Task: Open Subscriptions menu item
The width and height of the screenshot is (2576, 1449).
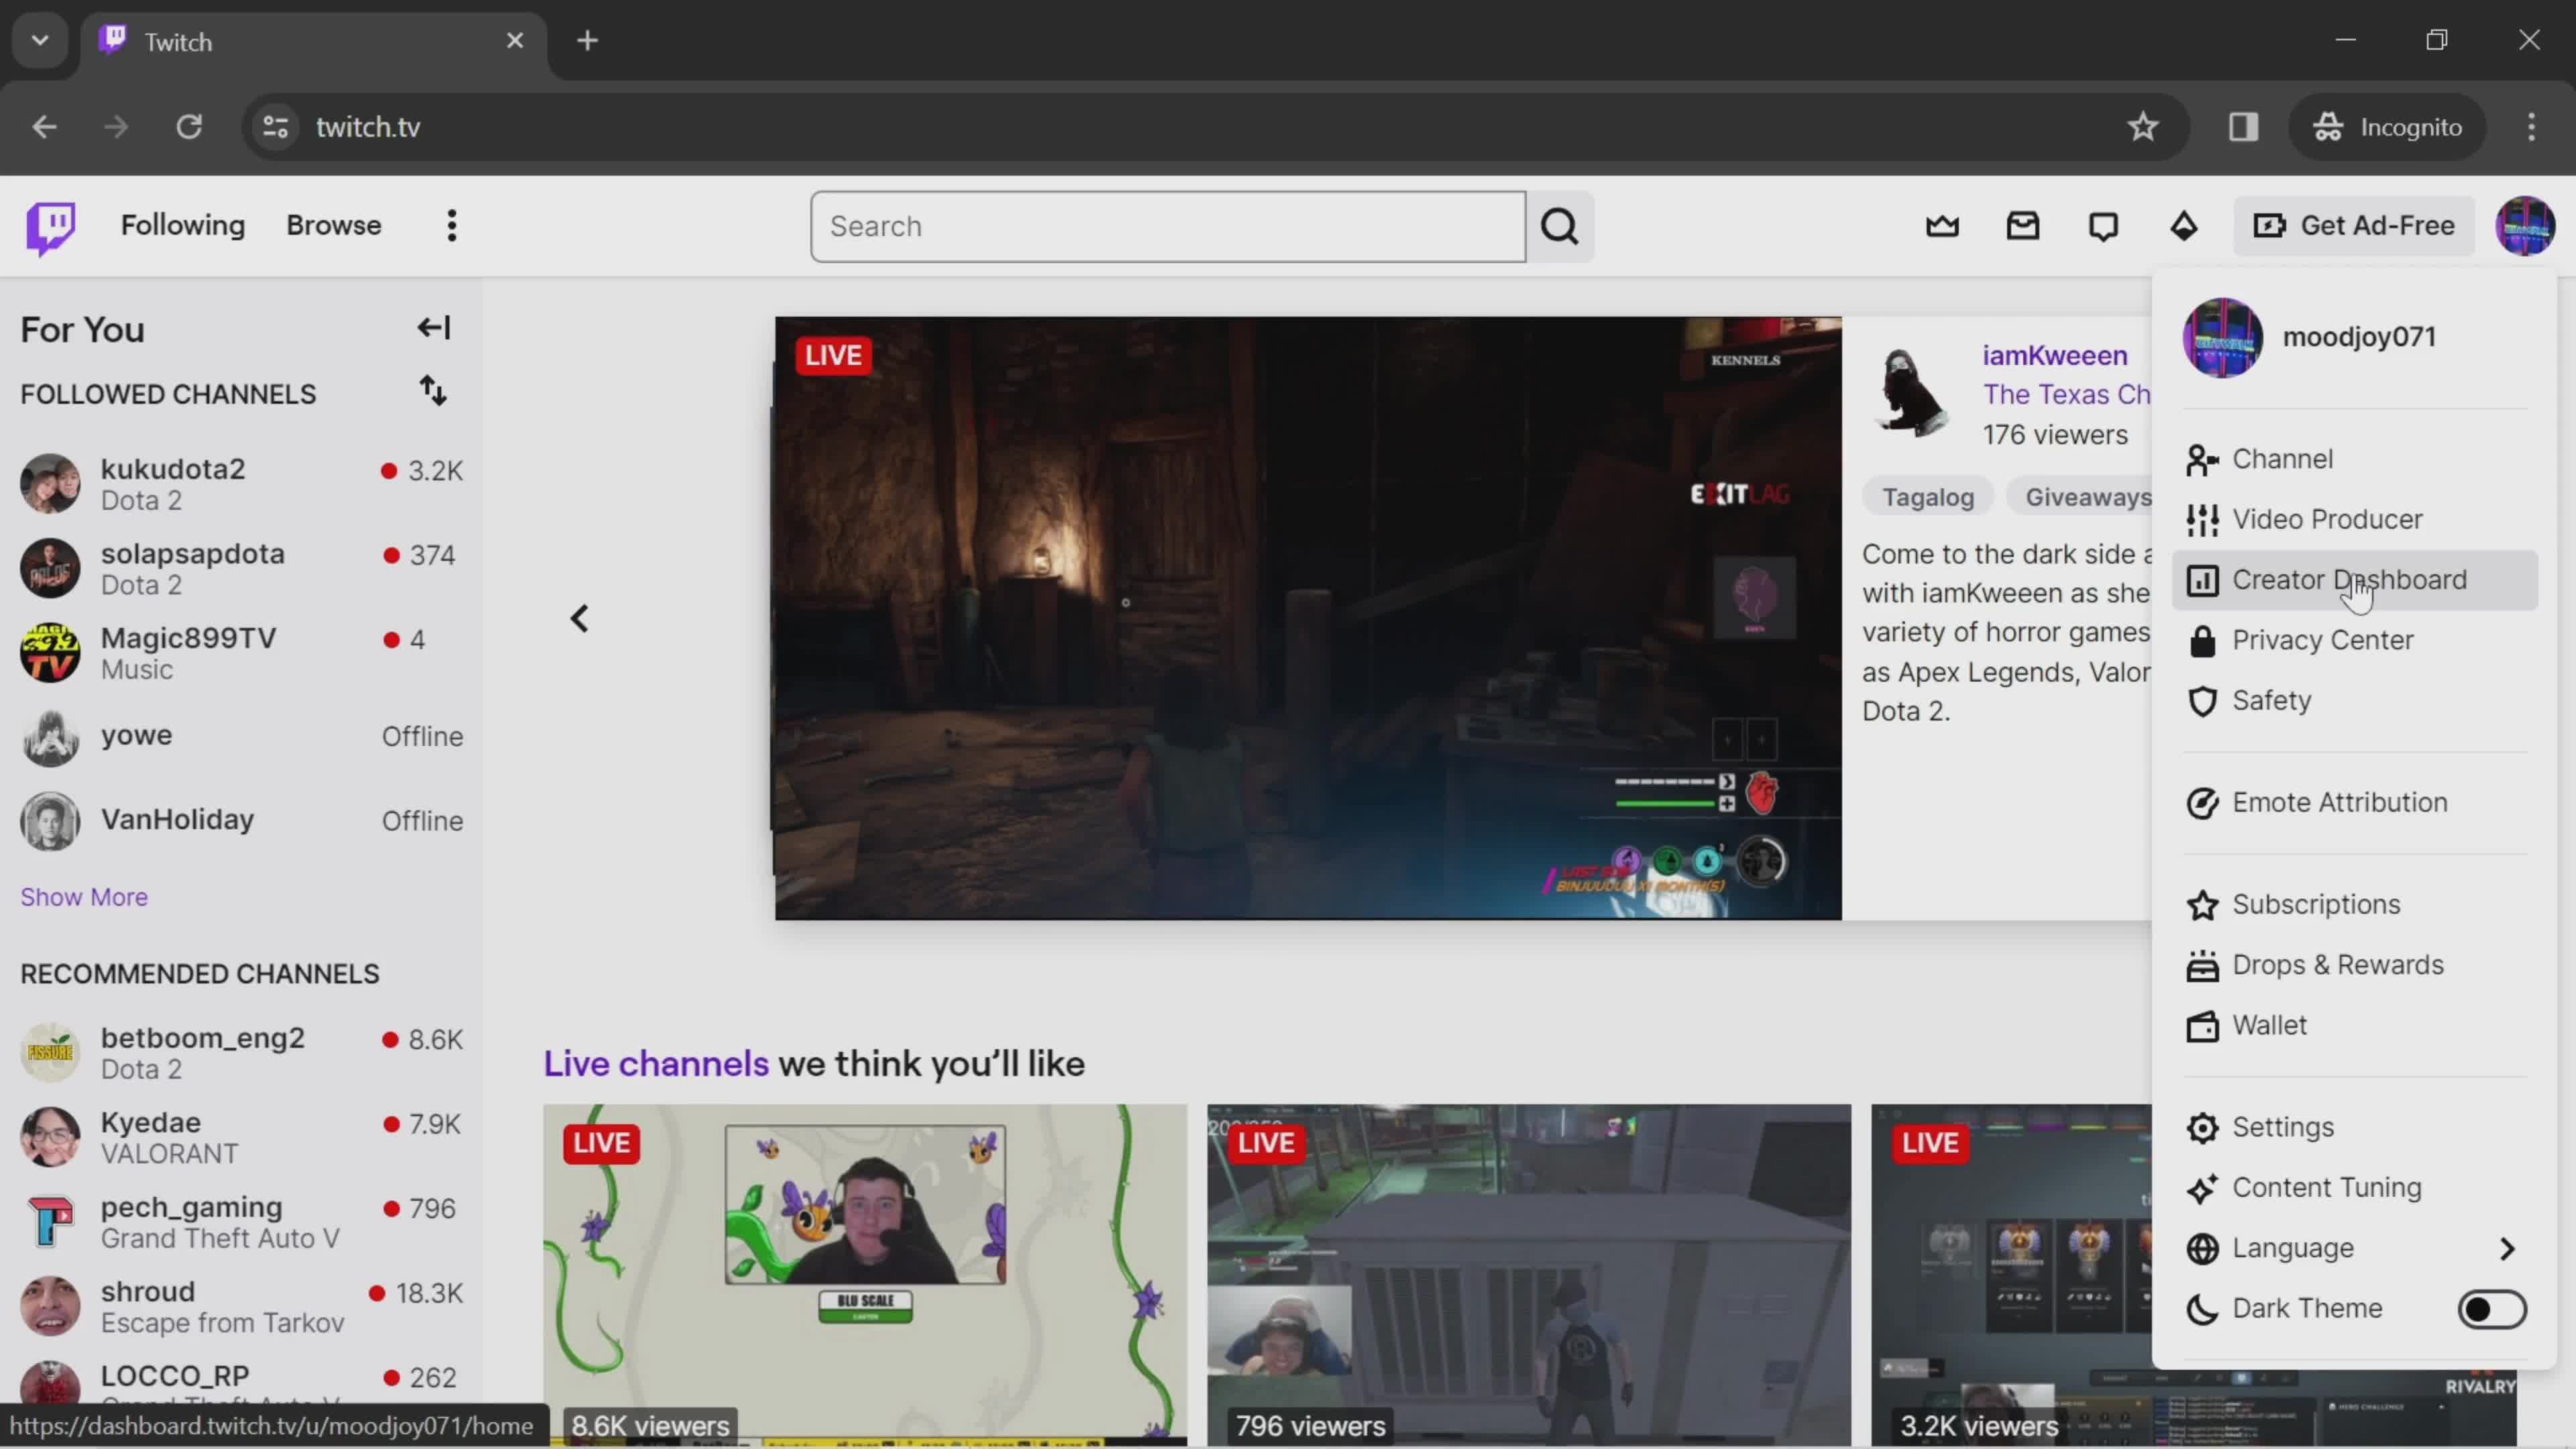Action: pos(2355,904)
